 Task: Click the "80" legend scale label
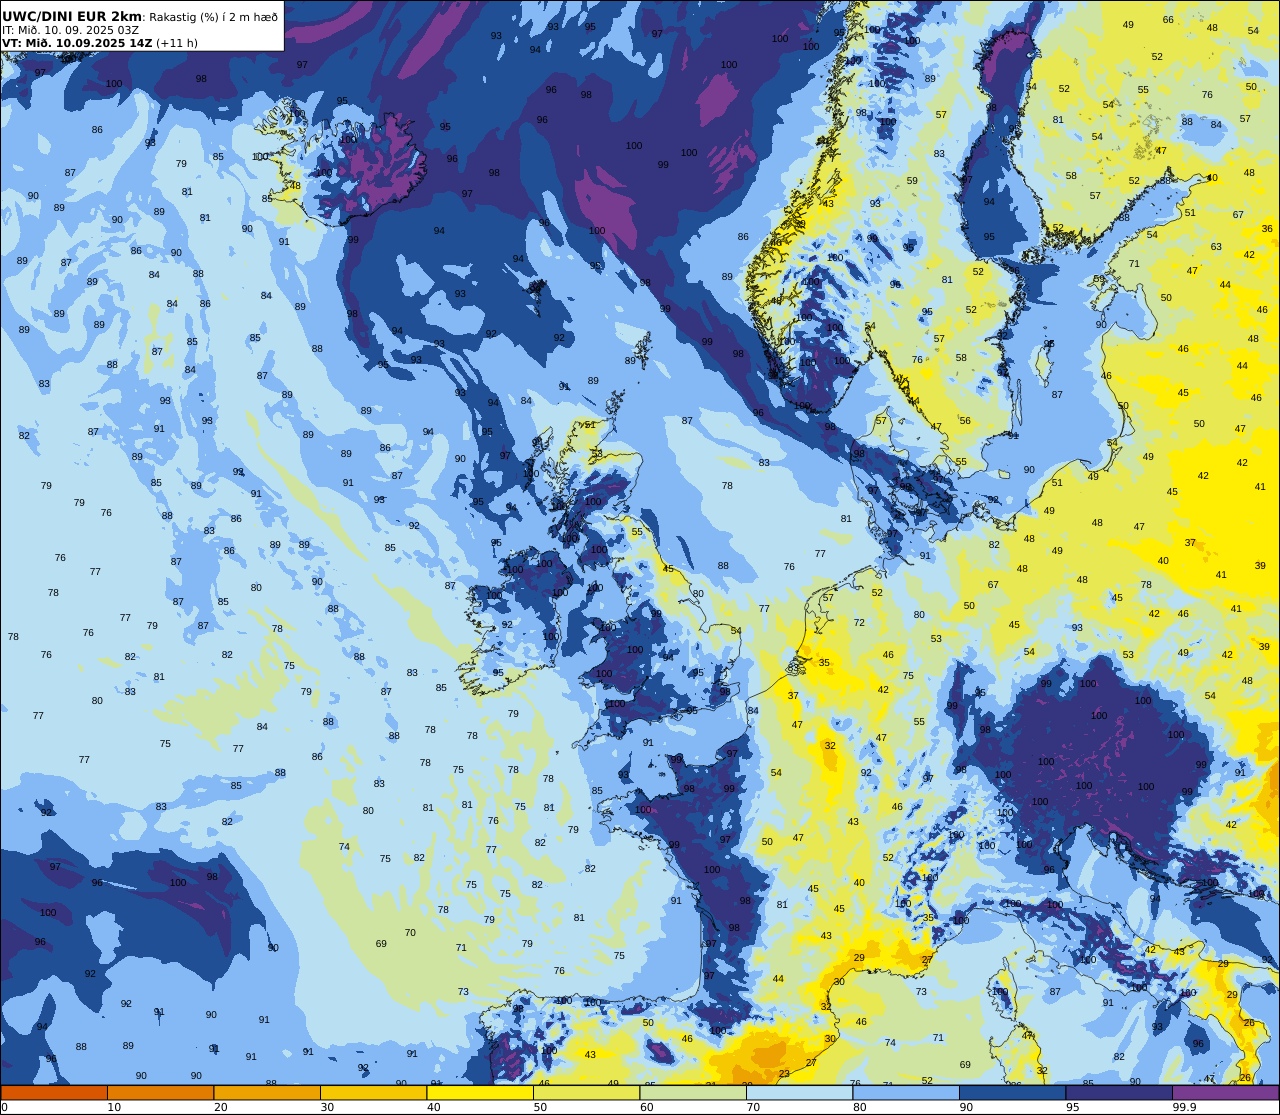tap(859, 1107)
